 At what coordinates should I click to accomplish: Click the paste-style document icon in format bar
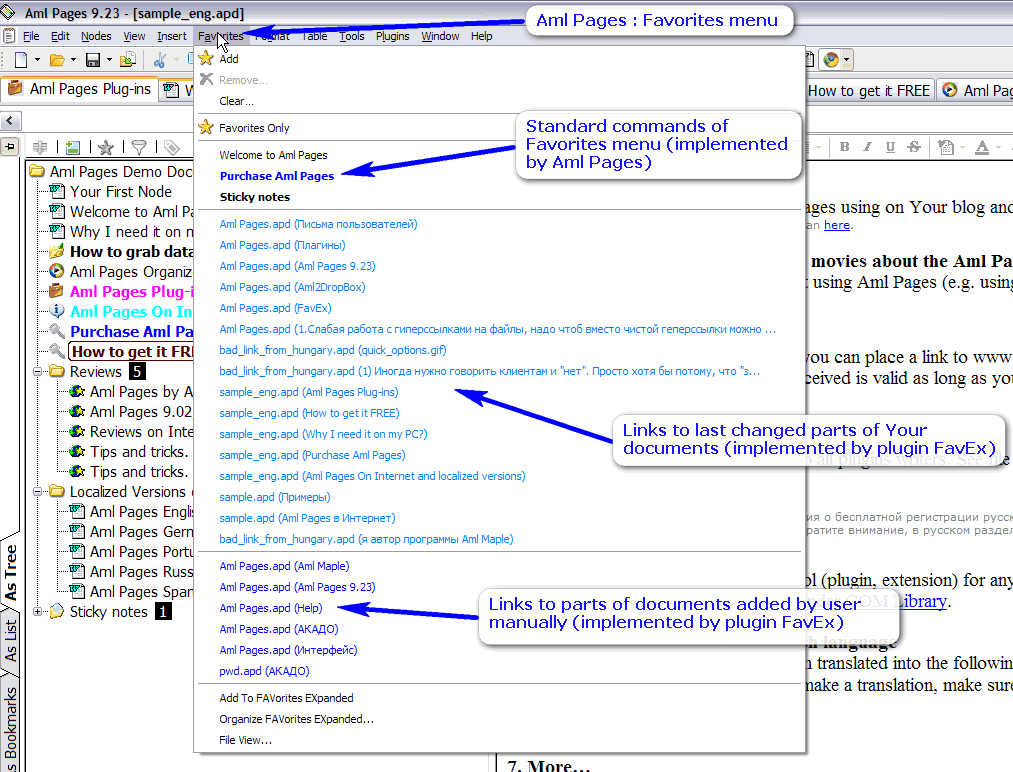(946, 147)
